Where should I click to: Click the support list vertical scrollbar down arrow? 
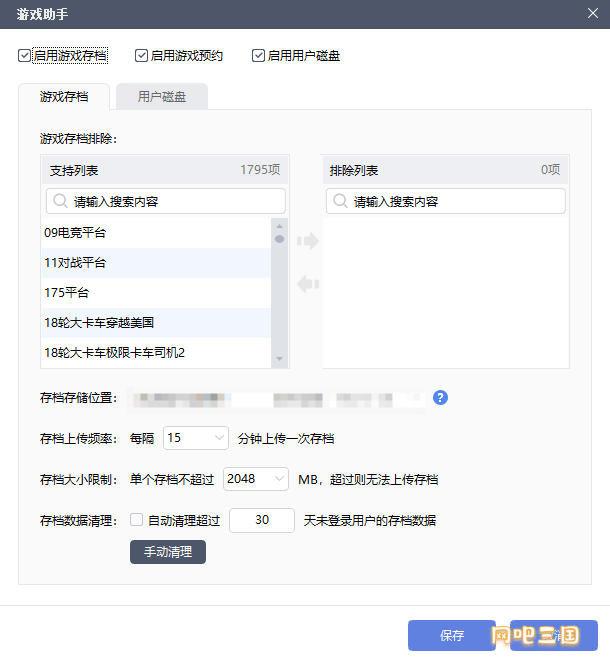(280, 360)
